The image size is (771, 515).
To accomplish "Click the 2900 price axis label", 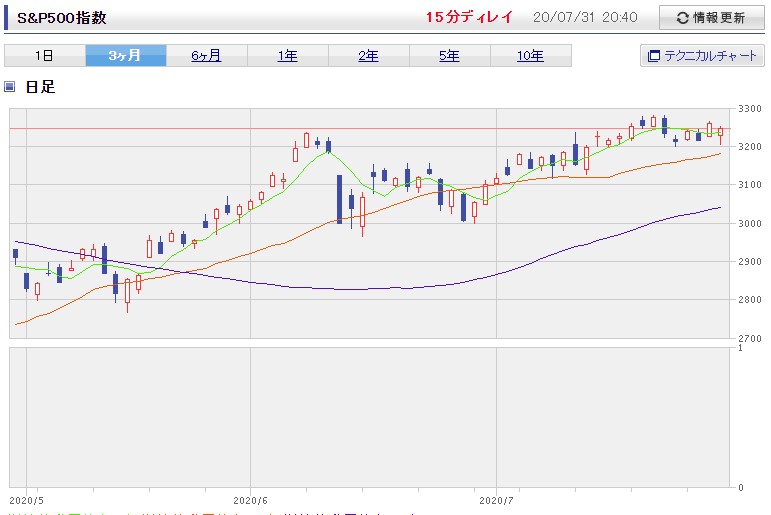I will [750, 262].
